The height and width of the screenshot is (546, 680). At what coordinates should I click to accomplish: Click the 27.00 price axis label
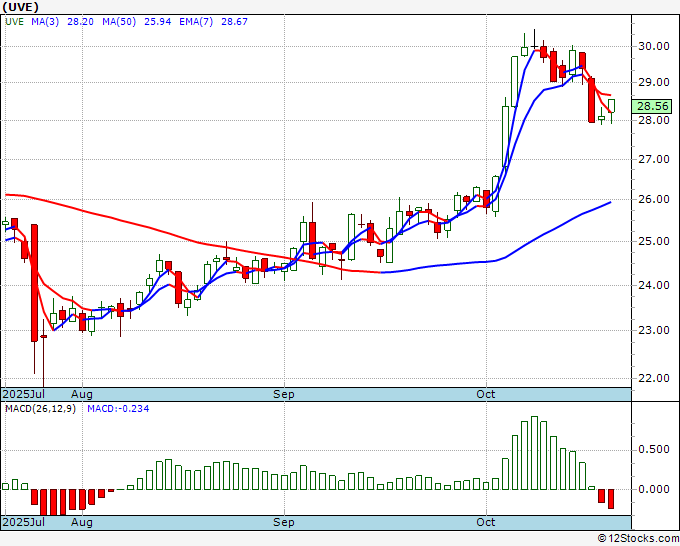click(x=654, y=160)
